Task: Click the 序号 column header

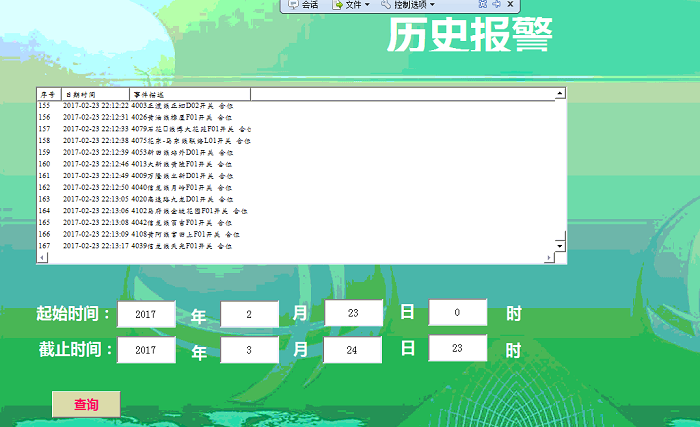Action: click(49, 94)
